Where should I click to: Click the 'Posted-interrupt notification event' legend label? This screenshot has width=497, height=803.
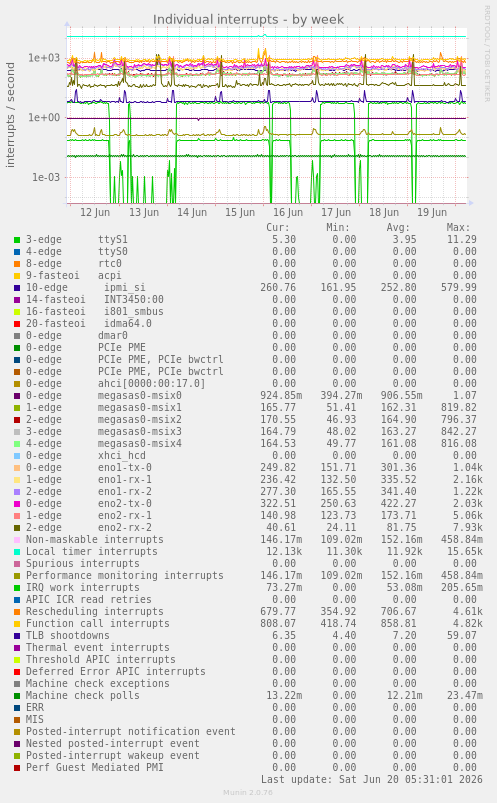(x=131, y=731)
